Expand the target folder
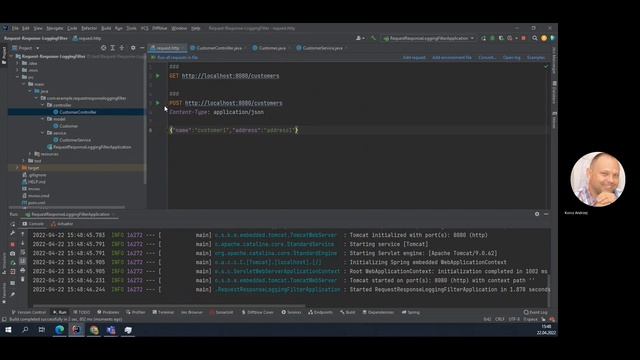This screenshot has width=640, height=360. click(18, 168)
